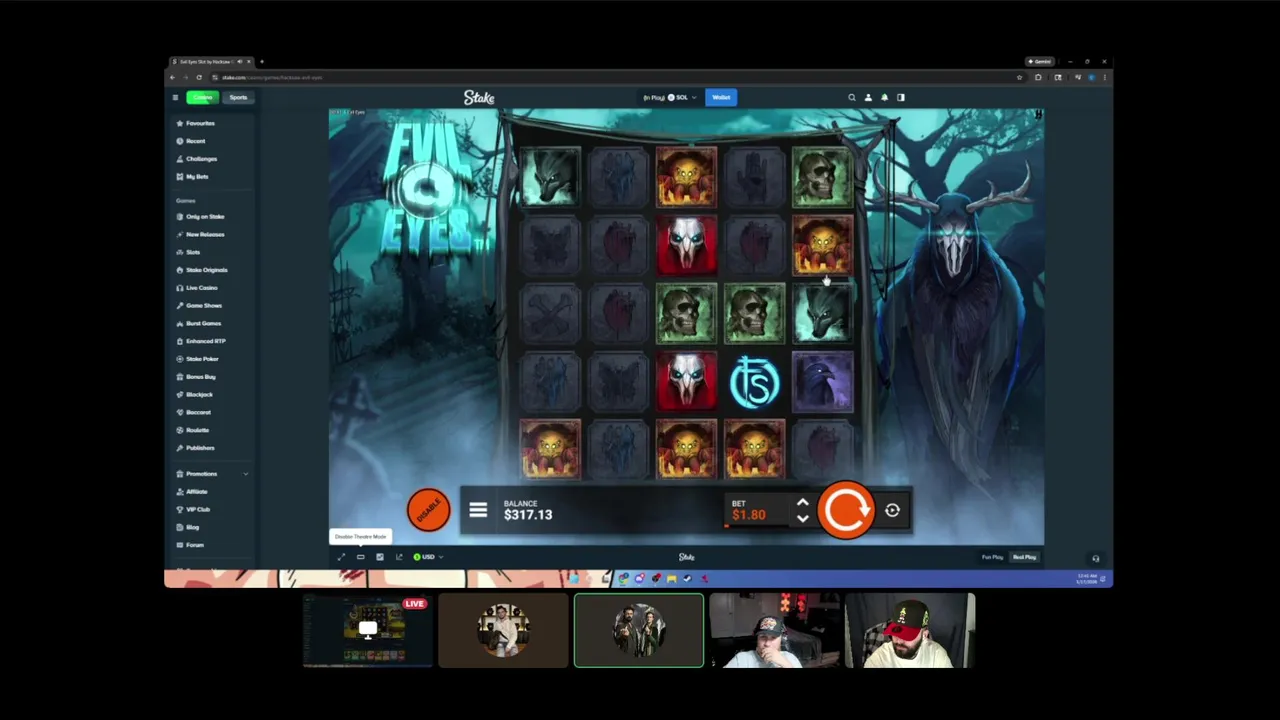Open the user profile icon
The image size is (1280, 720).
pyautogui.click(x=868, y=97)
